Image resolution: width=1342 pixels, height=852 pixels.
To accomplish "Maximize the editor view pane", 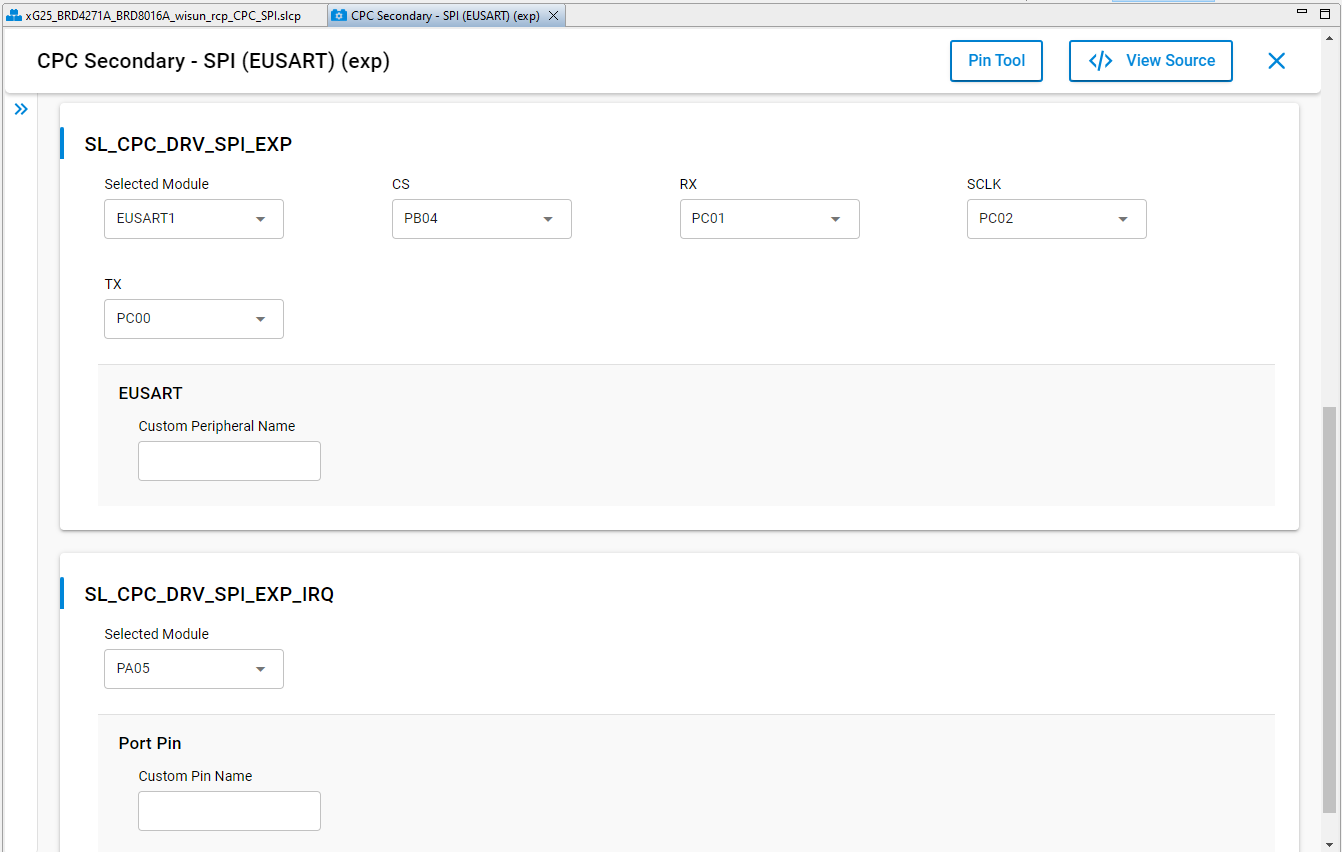I will coord(1326,14).
